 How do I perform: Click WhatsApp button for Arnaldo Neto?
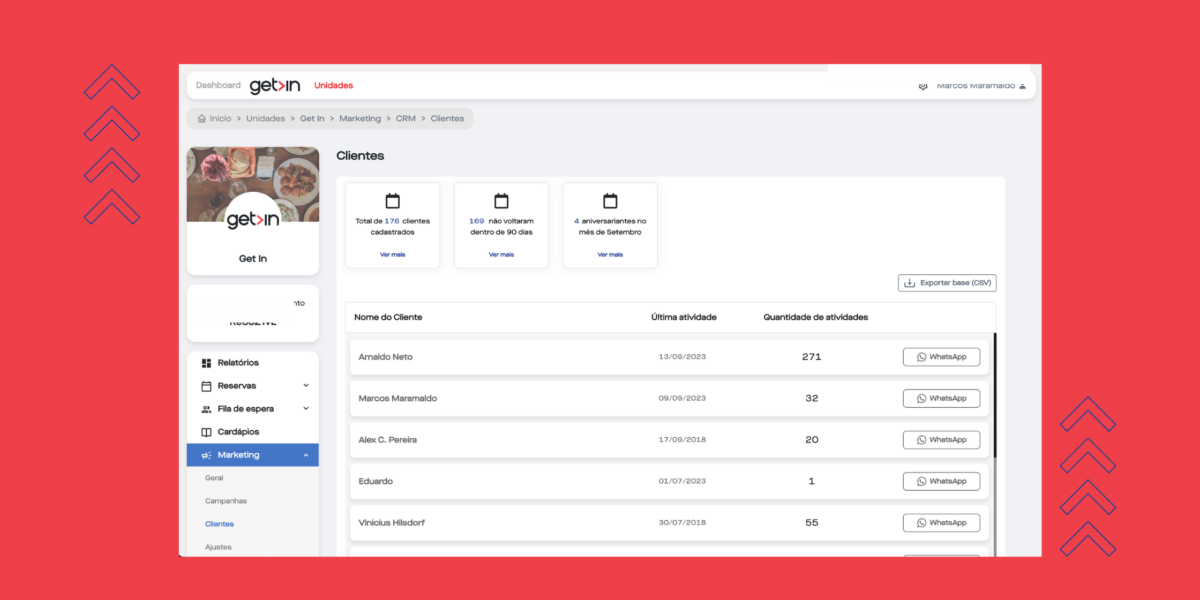pos(941,357)
